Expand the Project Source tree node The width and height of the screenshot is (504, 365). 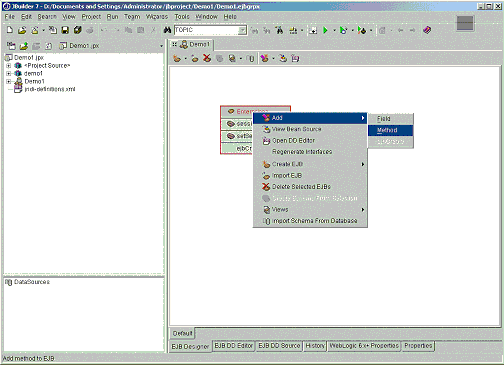point(9,66)
